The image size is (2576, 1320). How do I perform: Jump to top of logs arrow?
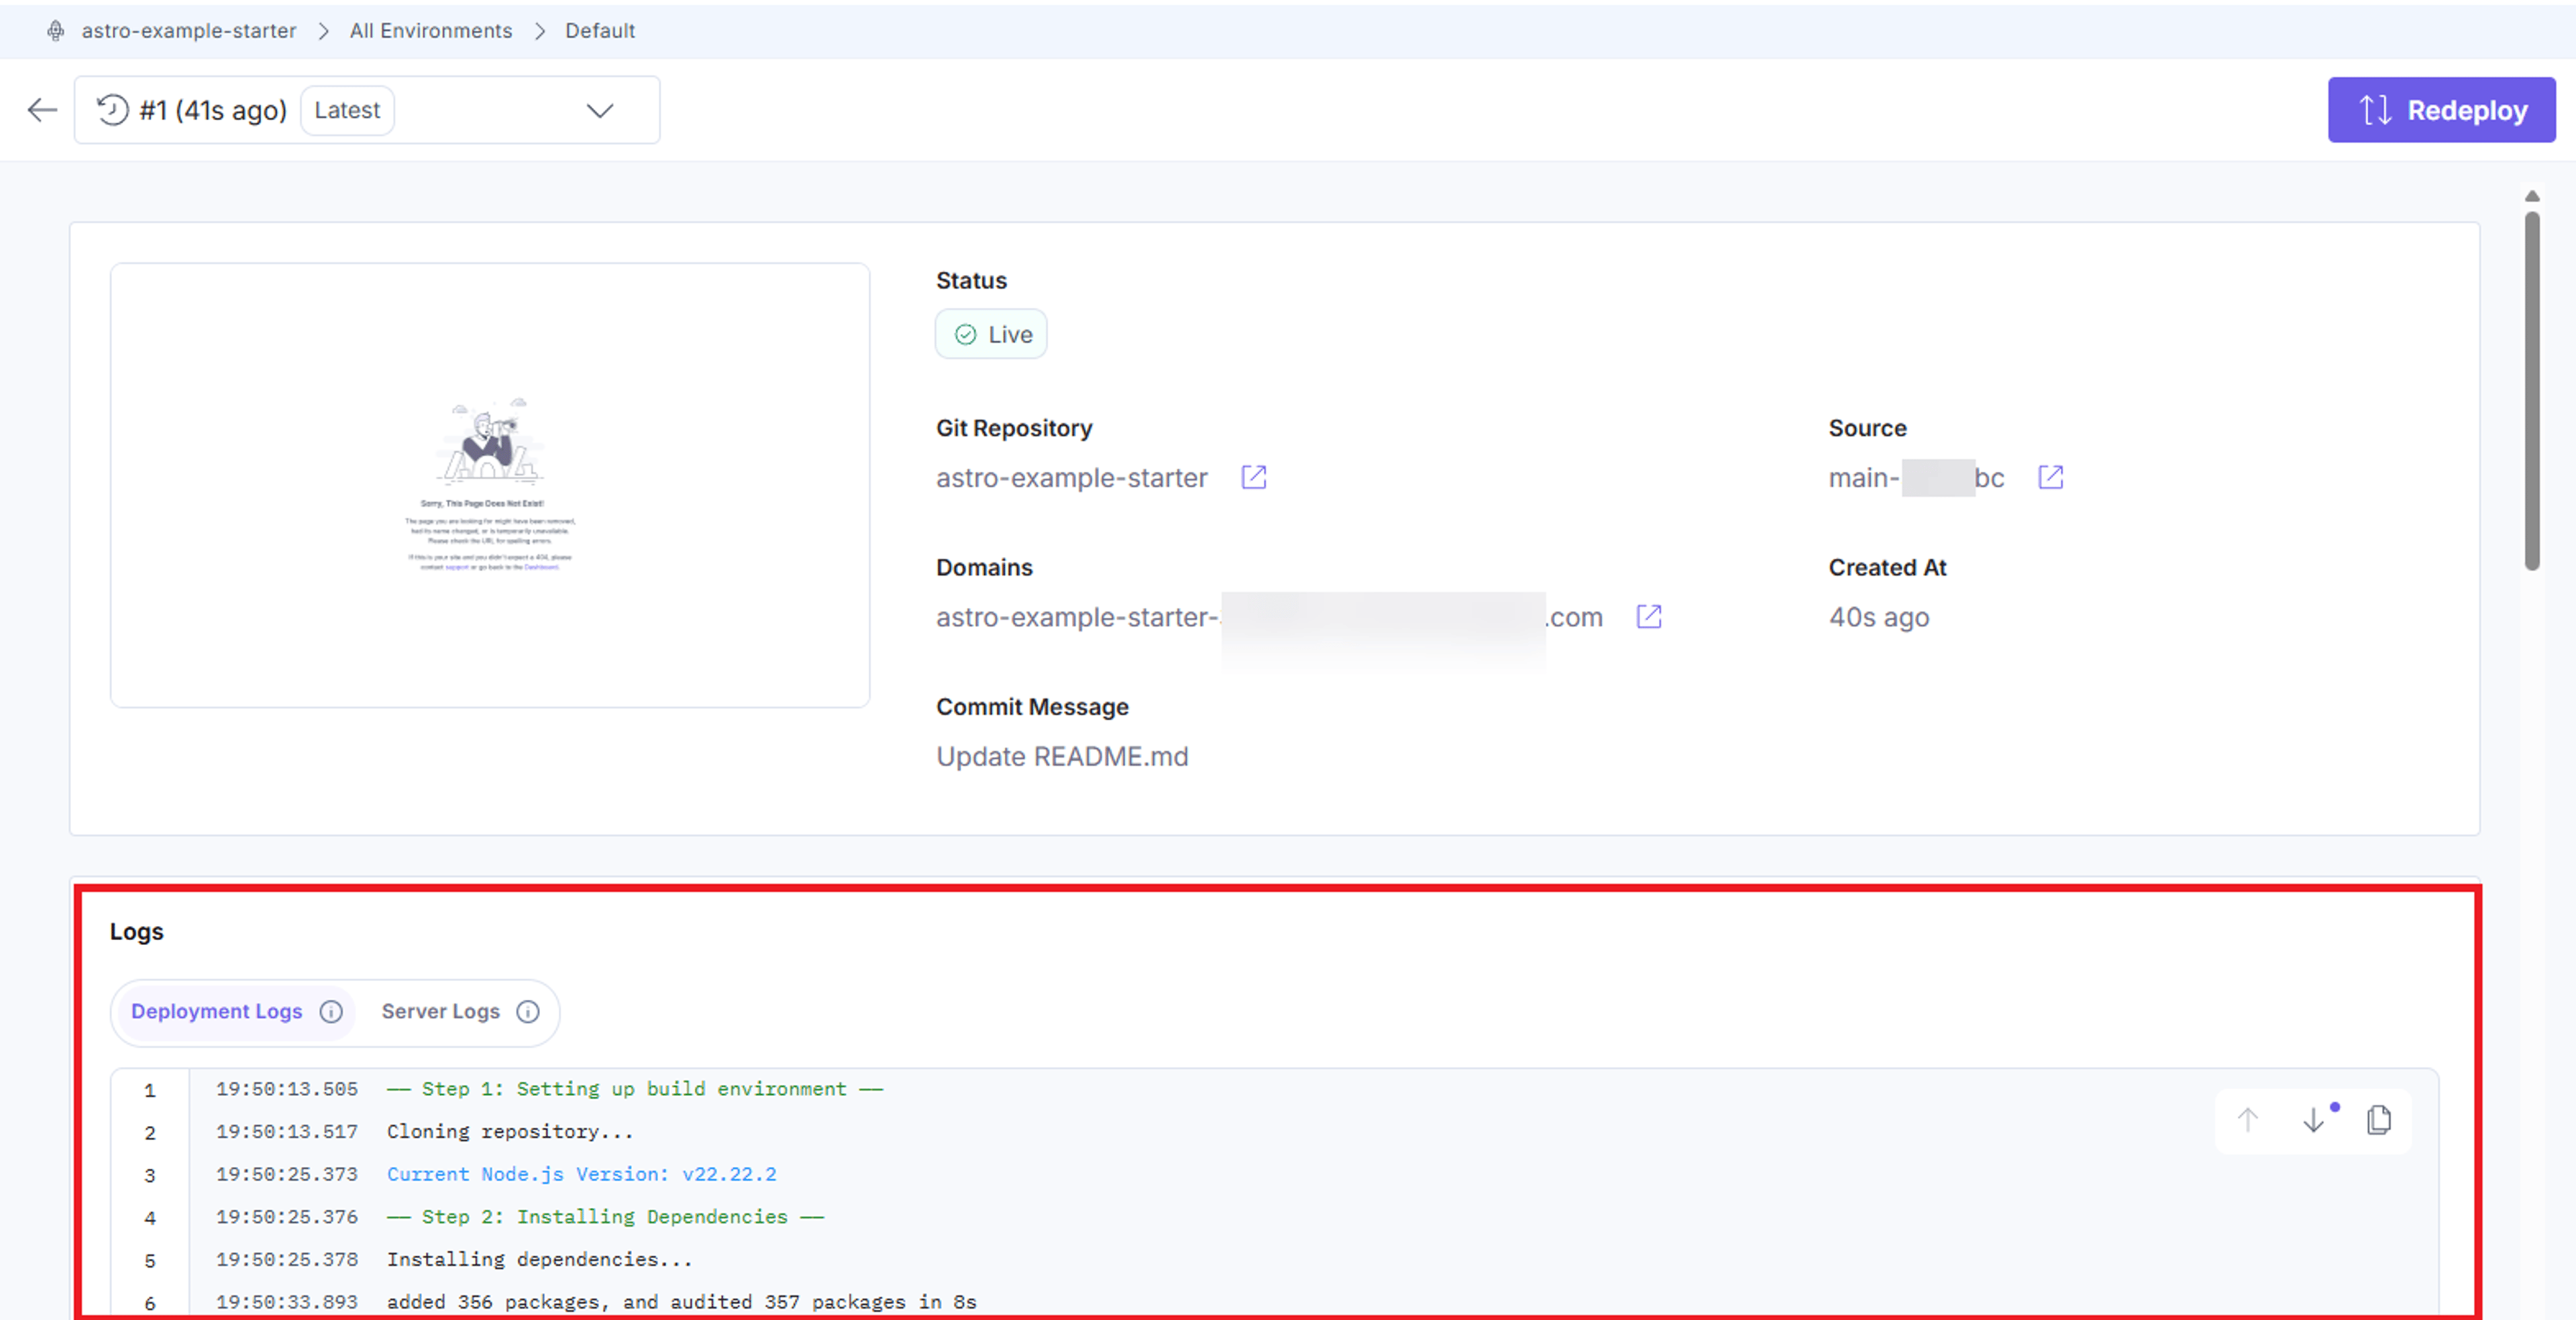2248,1120
